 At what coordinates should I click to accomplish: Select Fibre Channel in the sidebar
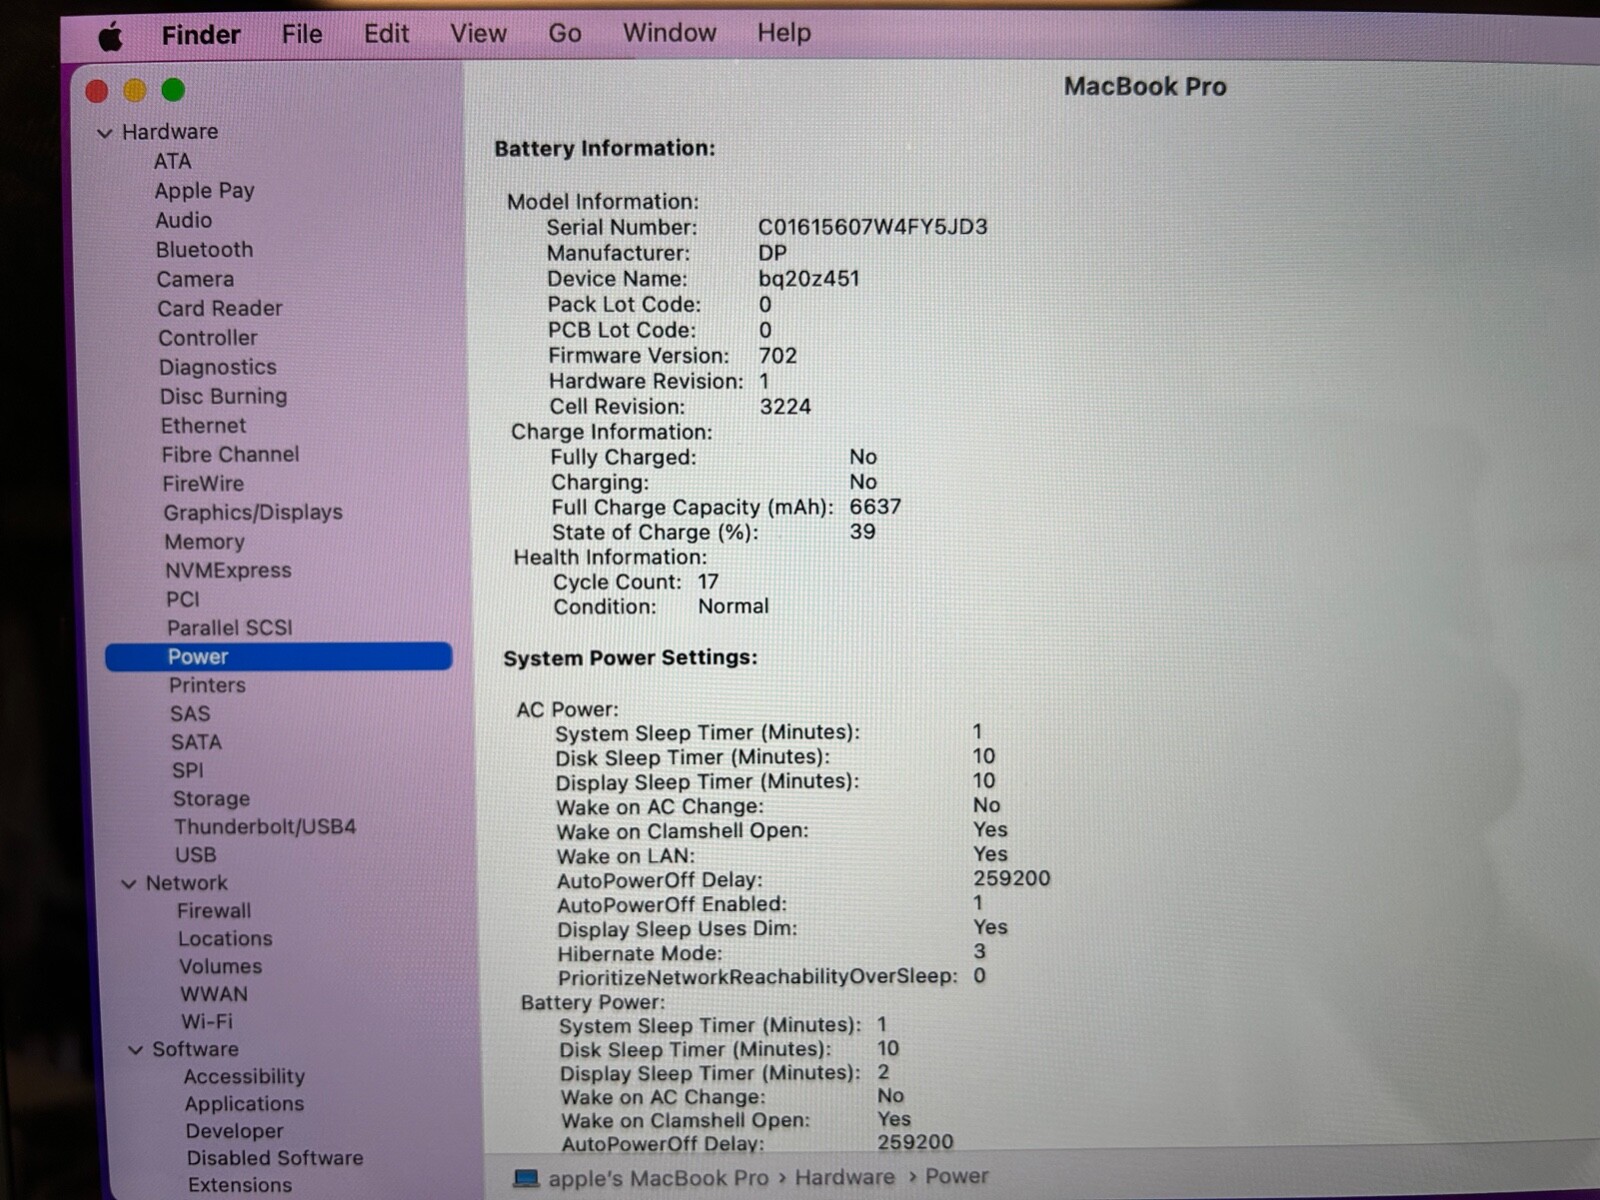pos(231,454)
